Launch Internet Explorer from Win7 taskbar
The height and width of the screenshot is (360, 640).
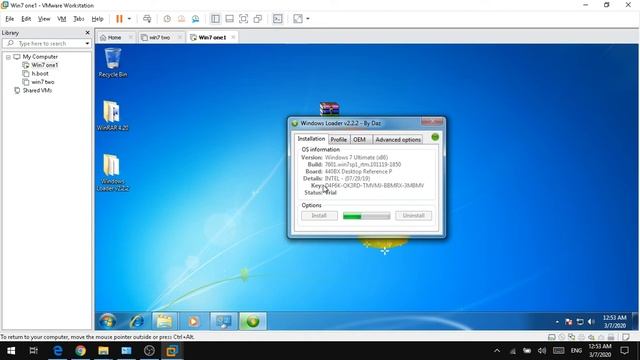(x=137, y=322)
